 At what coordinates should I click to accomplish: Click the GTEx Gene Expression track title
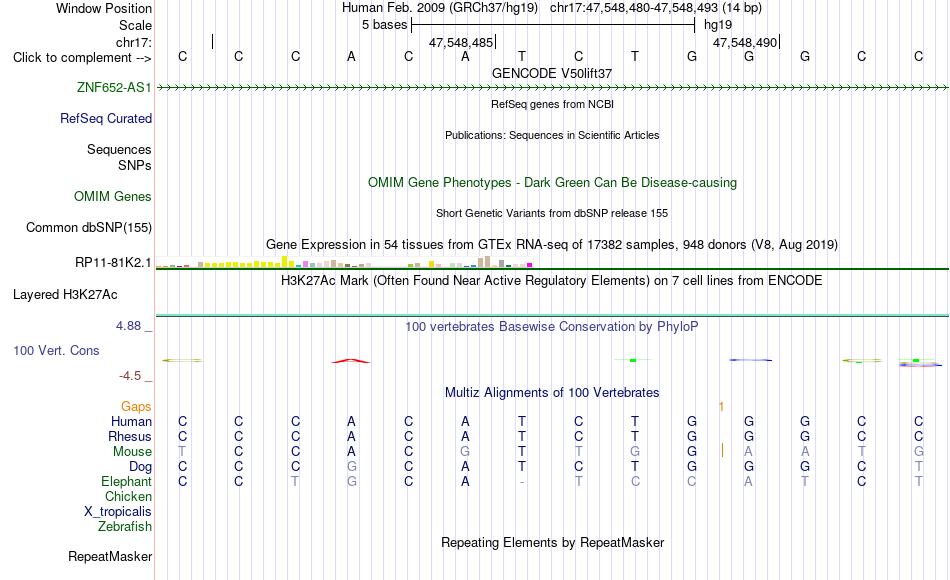tap(552, 244)
